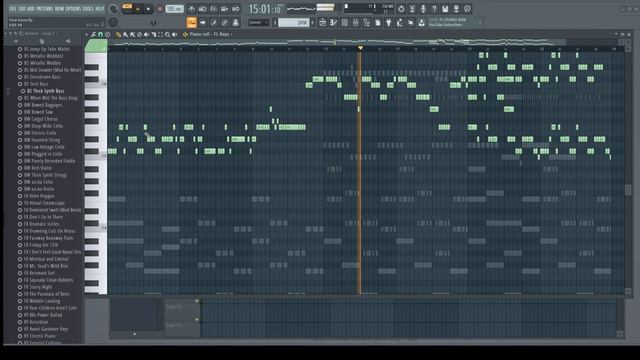
Task: Open the piano roll menu arrow
Action: tap(87, 35)
